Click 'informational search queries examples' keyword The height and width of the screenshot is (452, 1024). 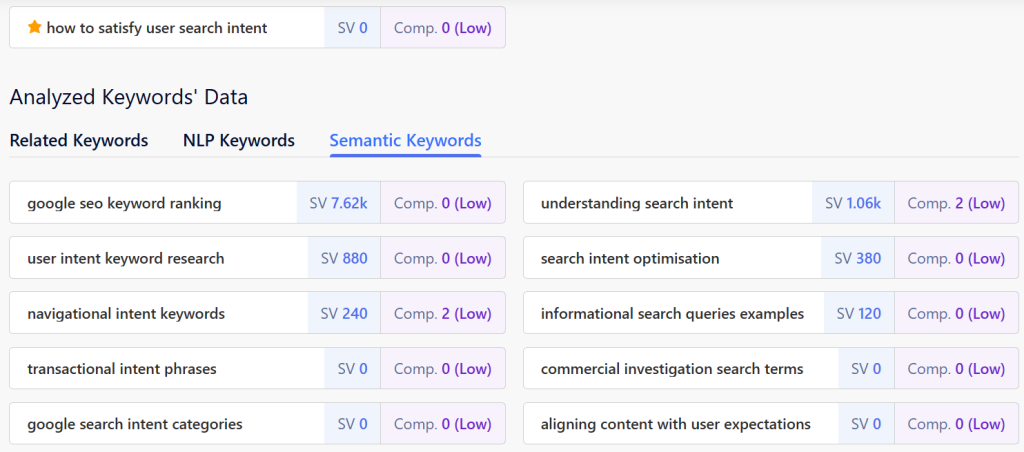point(672,314)
